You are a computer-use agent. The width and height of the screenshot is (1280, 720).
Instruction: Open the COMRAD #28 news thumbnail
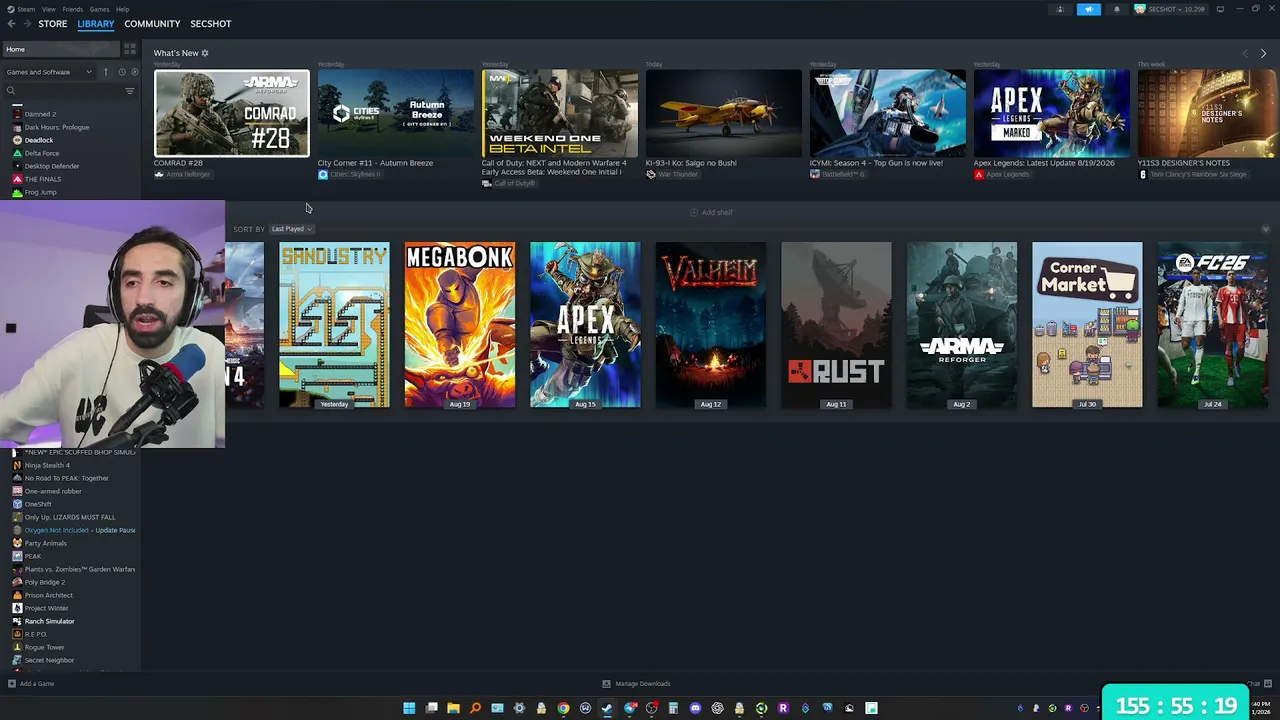click(x=232, y=113)
